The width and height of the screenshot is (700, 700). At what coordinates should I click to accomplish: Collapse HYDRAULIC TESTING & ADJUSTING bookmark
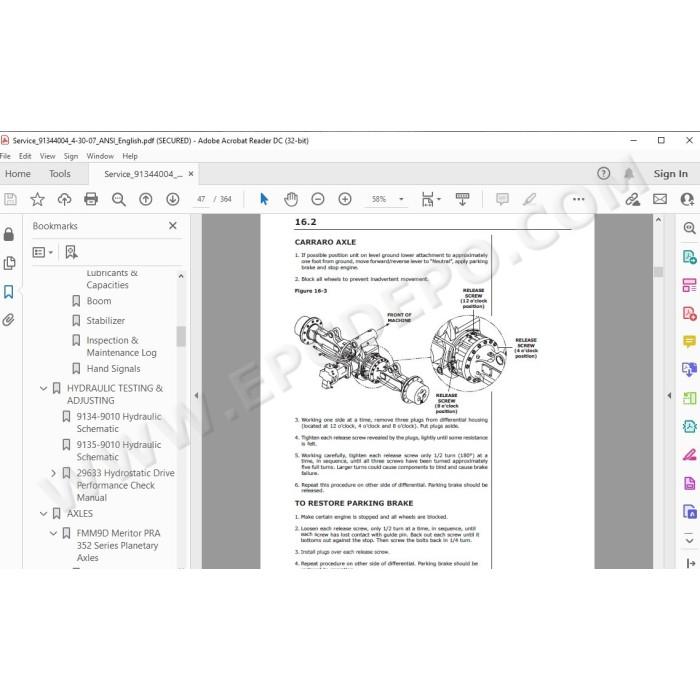tap(43, 388)
